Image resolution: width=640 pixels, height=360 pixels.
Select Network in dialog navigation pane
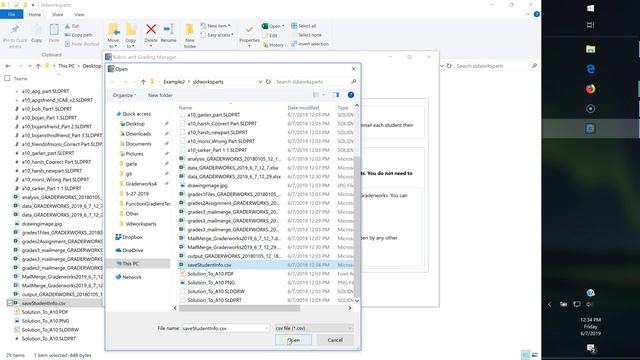(x=132, y=277)
